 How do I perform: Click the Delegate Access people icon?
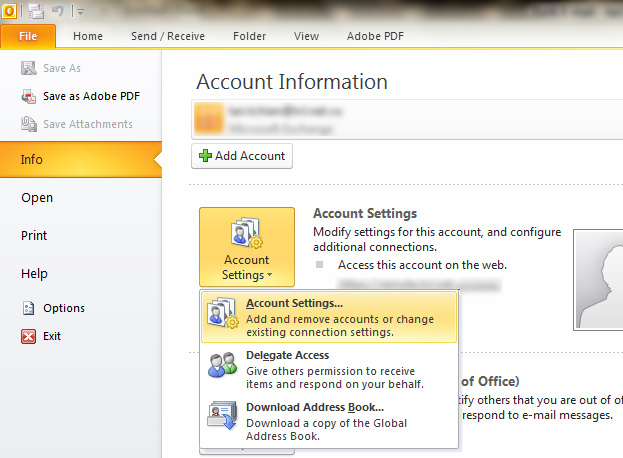click(x=222, y=365)
